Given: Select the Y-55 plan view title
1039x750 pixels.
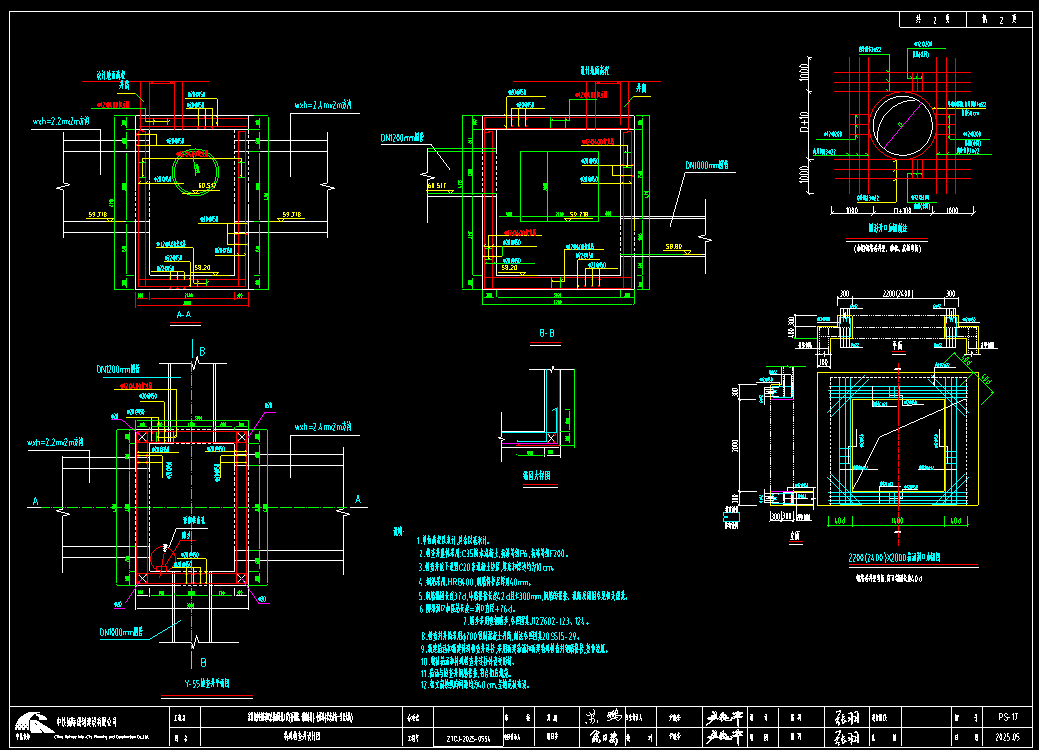Looking at the screenshot, I should pyautogui.click(x=207, y=683).
